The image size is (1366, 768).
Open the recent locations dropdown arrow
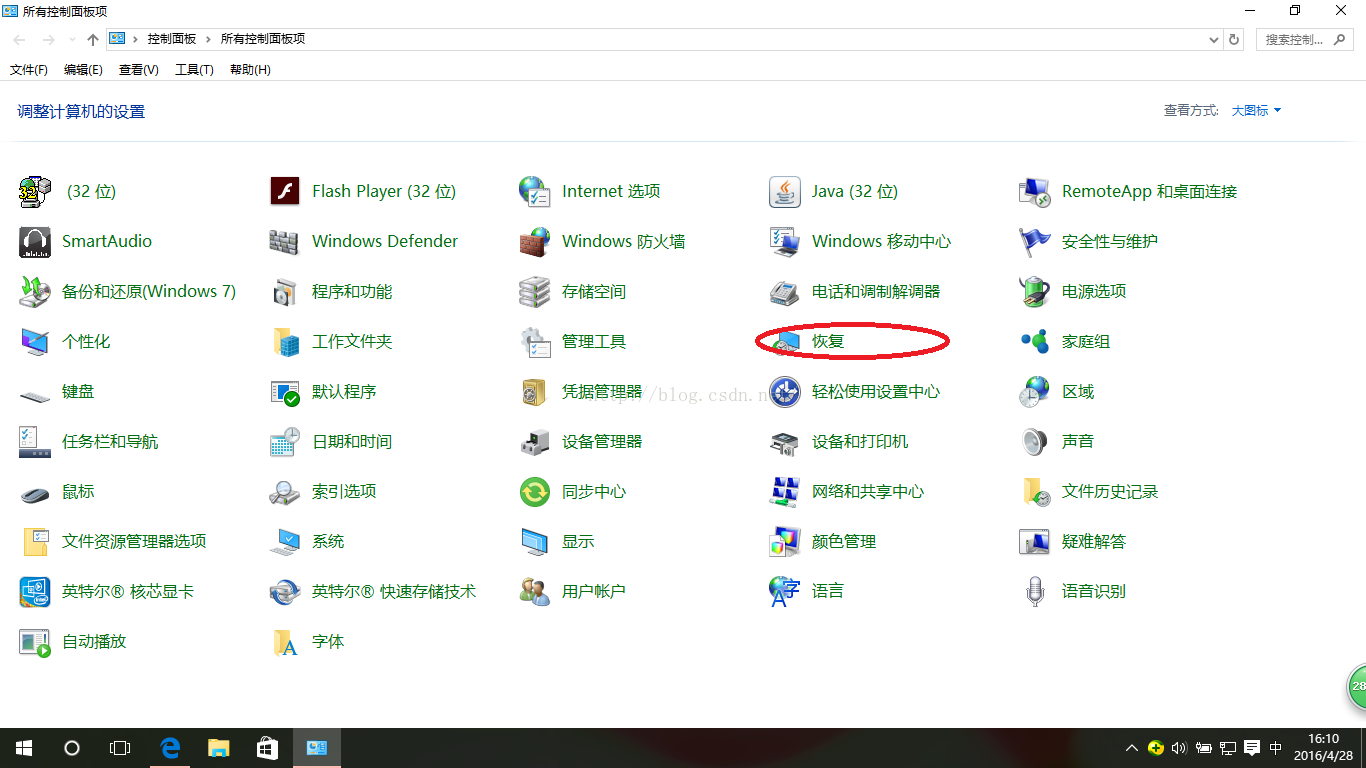[71, 39]
